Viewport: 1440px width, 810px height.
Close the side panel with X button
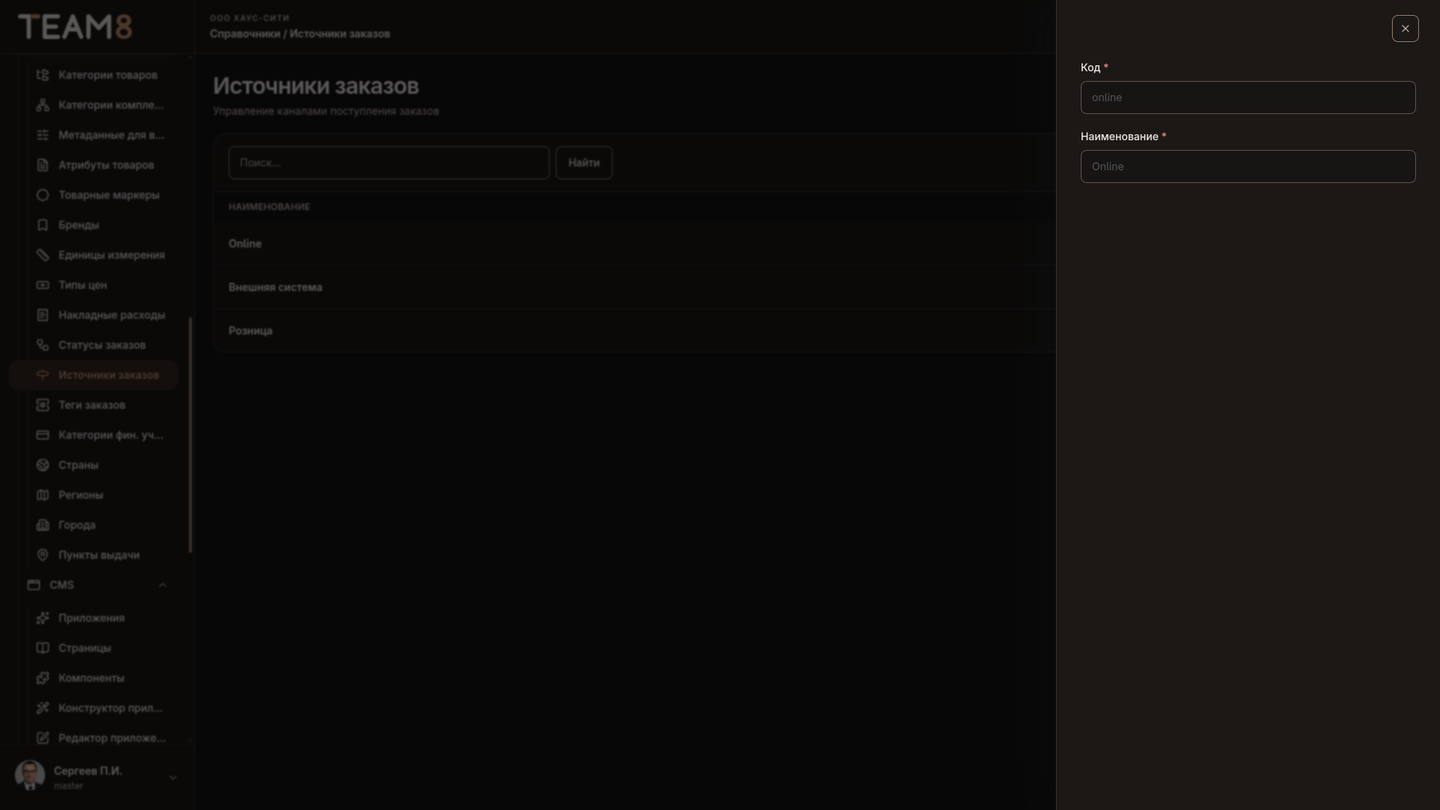click(1405, 28)
